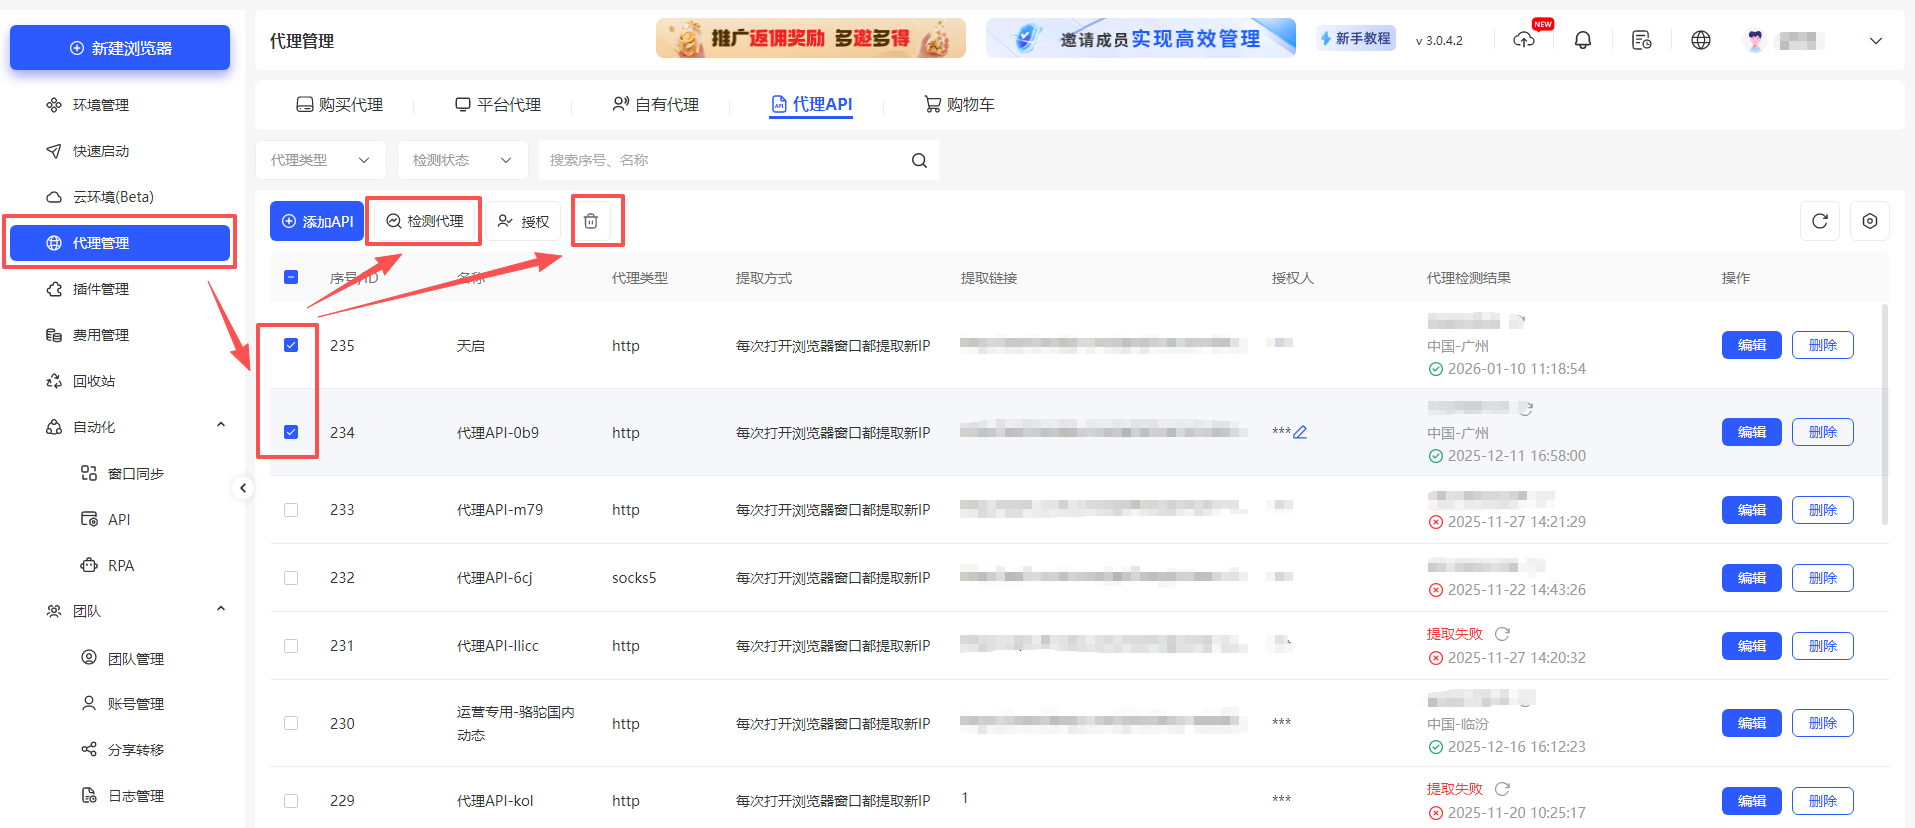Switch to the 自有代理 tab
This screenshot has width=1915, height=828.
pyautogui.click(x=656, y=105)
